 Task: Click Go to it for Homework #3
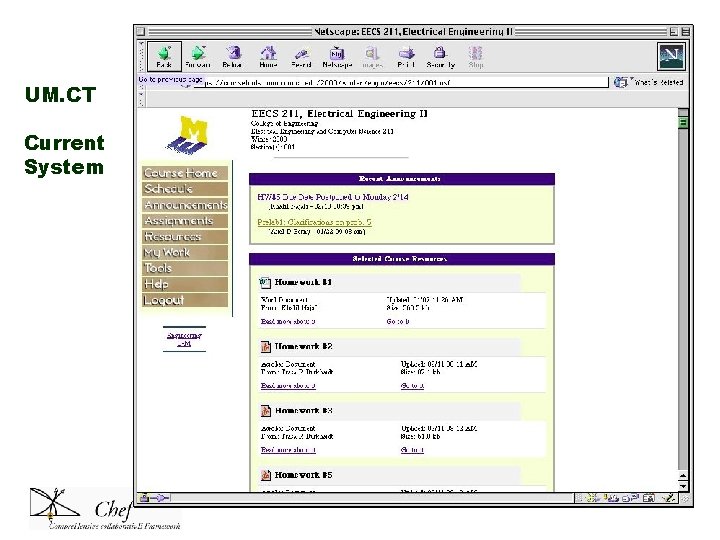(412, 450)
